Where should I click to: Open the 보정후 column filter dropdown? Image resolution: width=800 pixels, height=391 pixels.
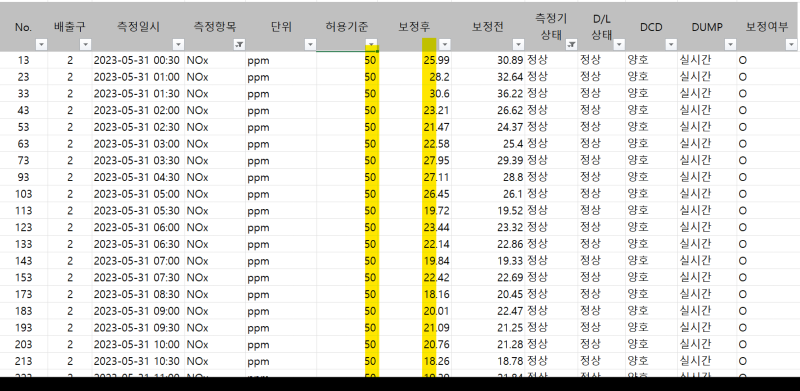point(445,45)
